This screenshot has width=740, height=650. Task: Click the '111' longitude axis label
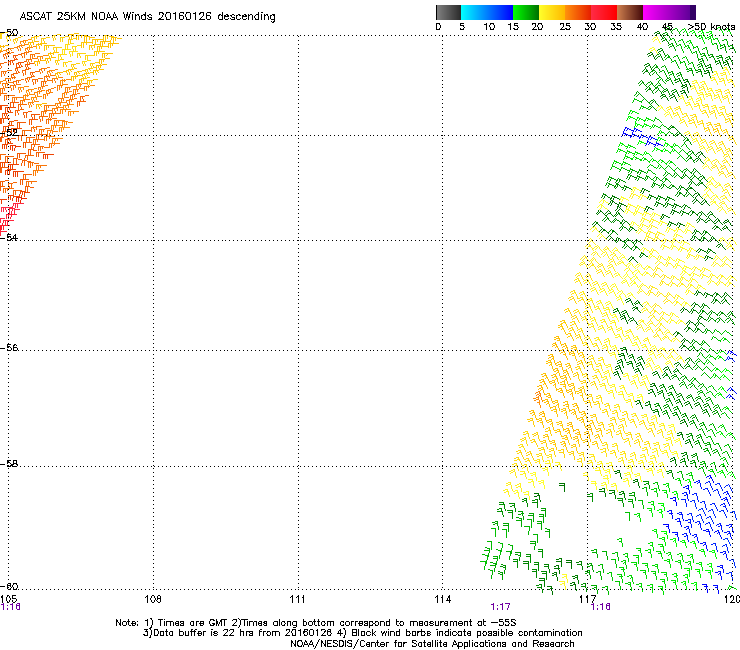point(297,599)
